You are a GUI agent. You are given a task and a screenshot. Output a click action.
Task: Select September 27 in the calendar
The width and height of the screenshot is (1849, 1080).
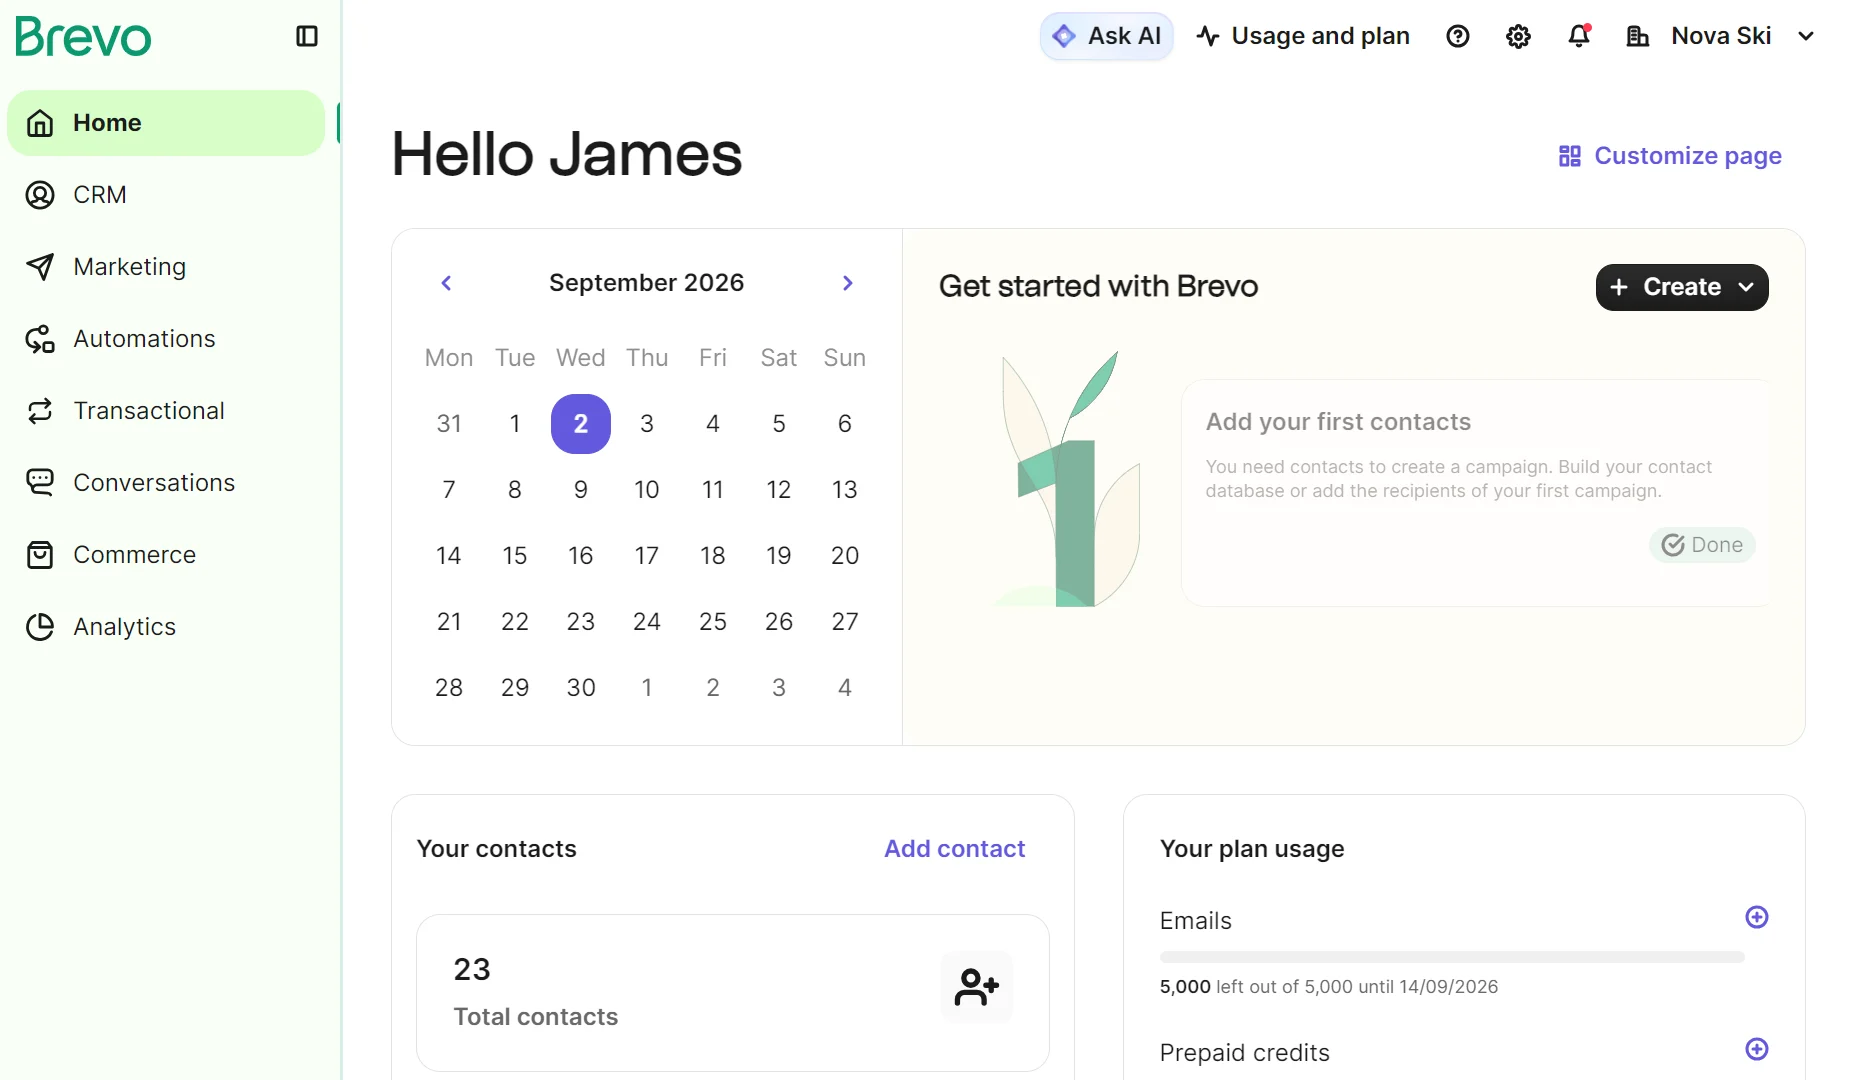(845, 622)
